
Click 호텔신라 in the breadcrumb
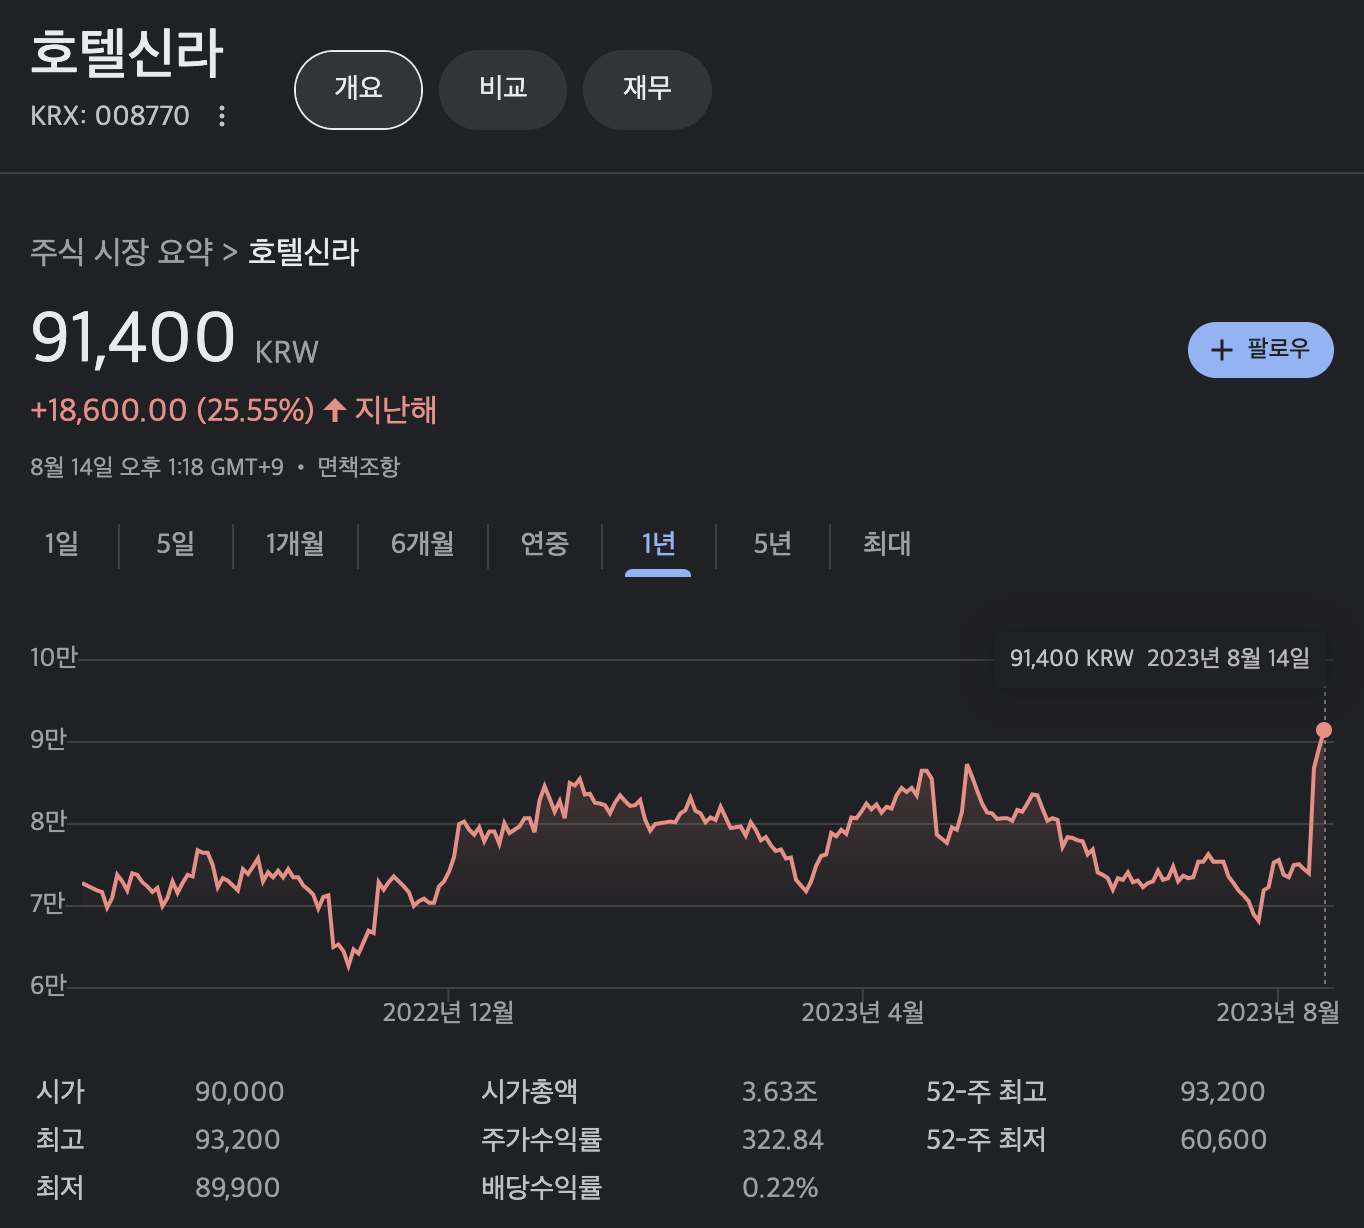pos(303,251)
